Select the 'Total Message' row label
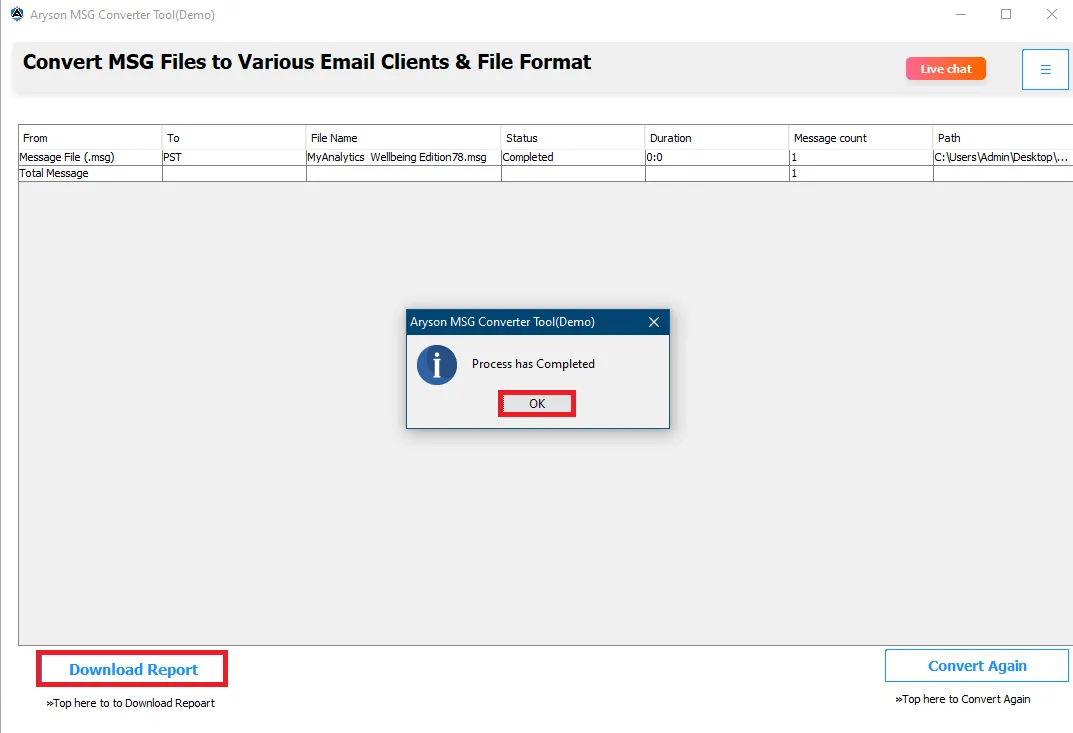 click(x=90, y=173)
